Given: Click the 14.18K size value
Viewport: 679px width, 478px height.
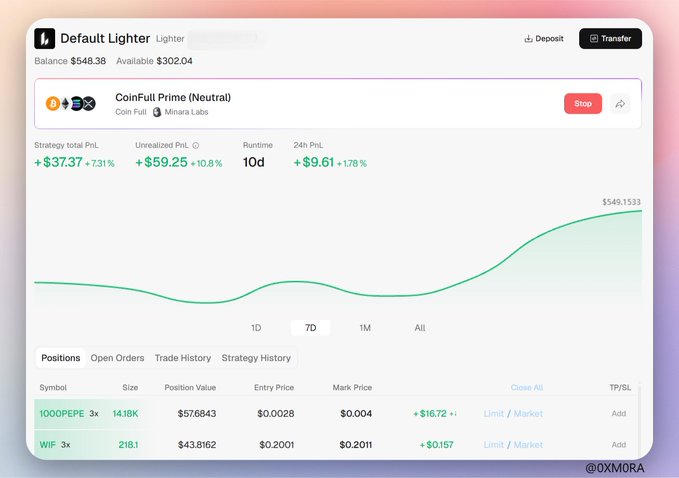Looking at the screenshot, I should [125, 413].
